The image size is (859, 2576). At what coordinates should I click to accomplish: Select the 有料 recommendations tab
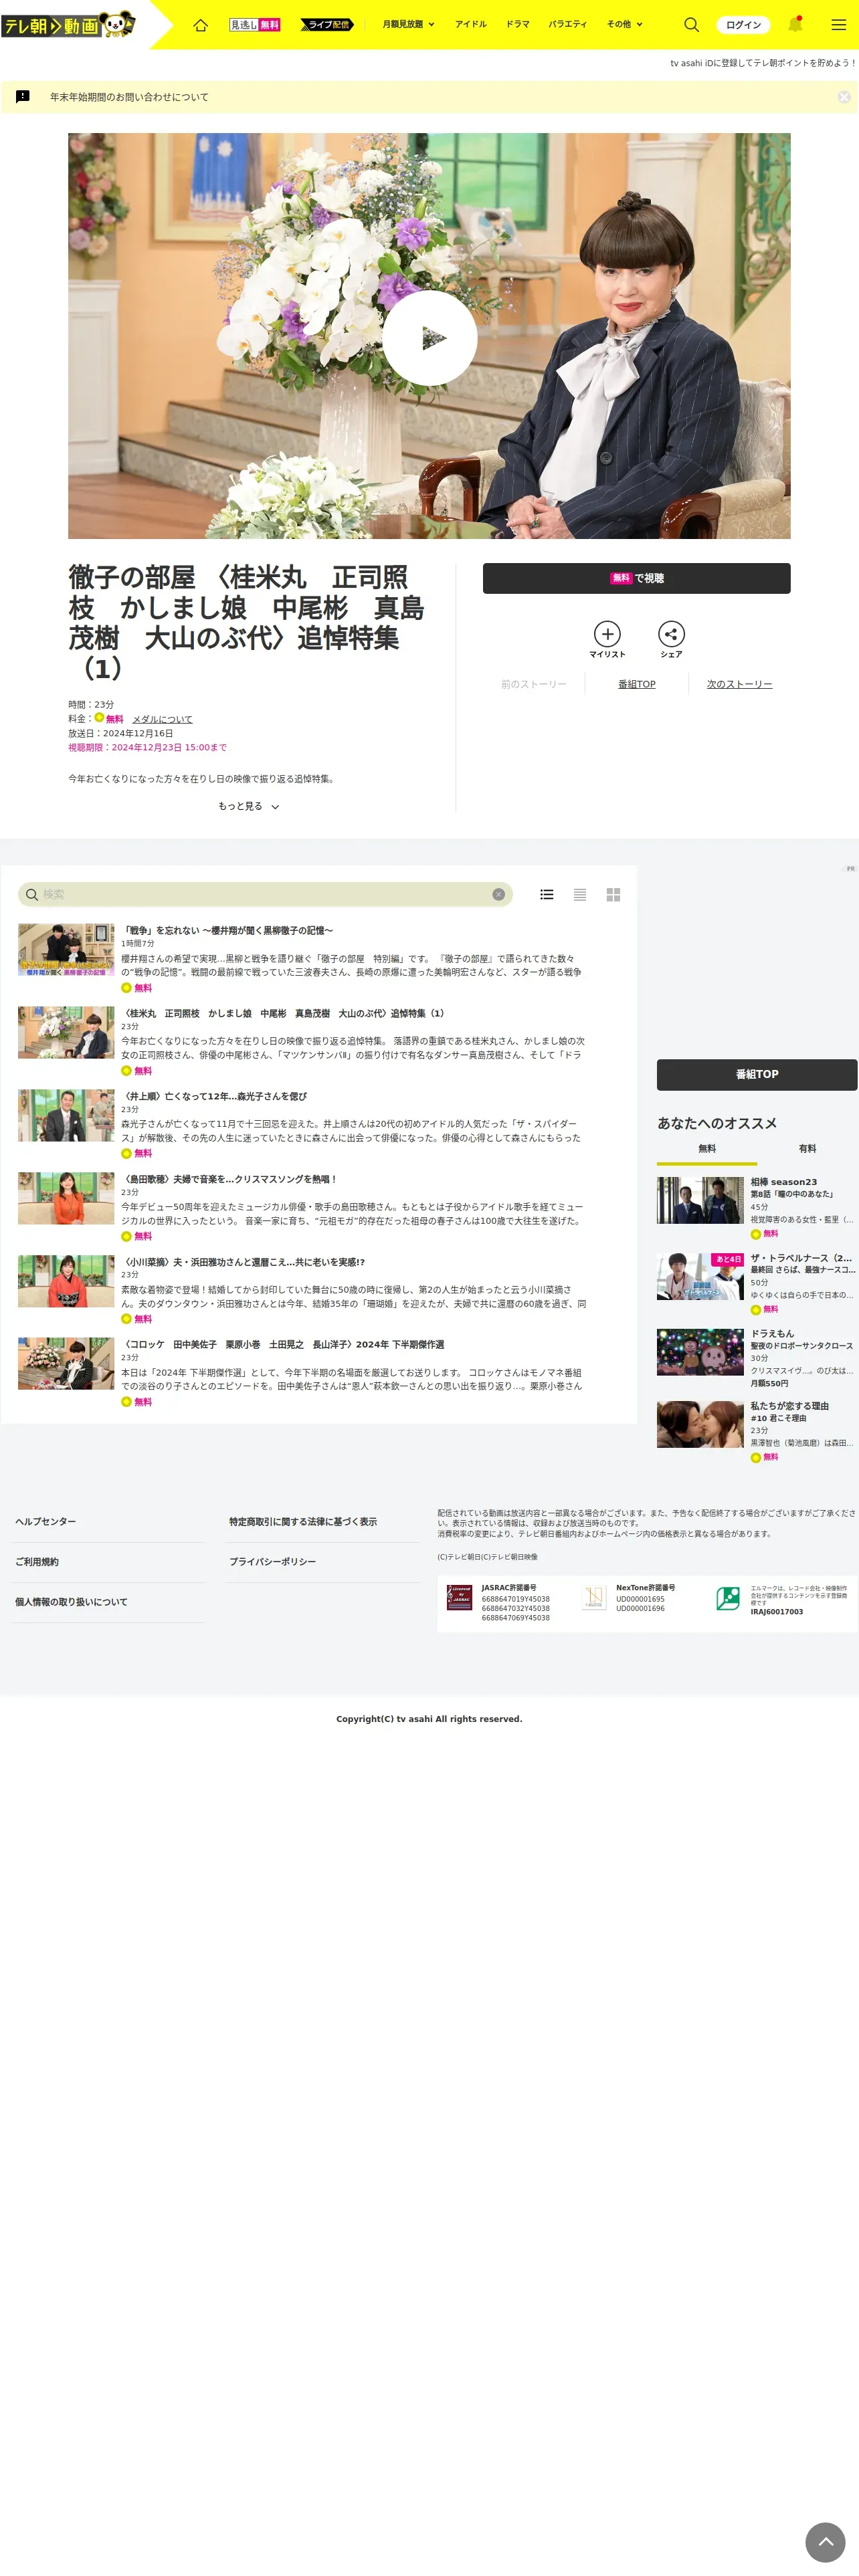click(x=807, y=1149)
